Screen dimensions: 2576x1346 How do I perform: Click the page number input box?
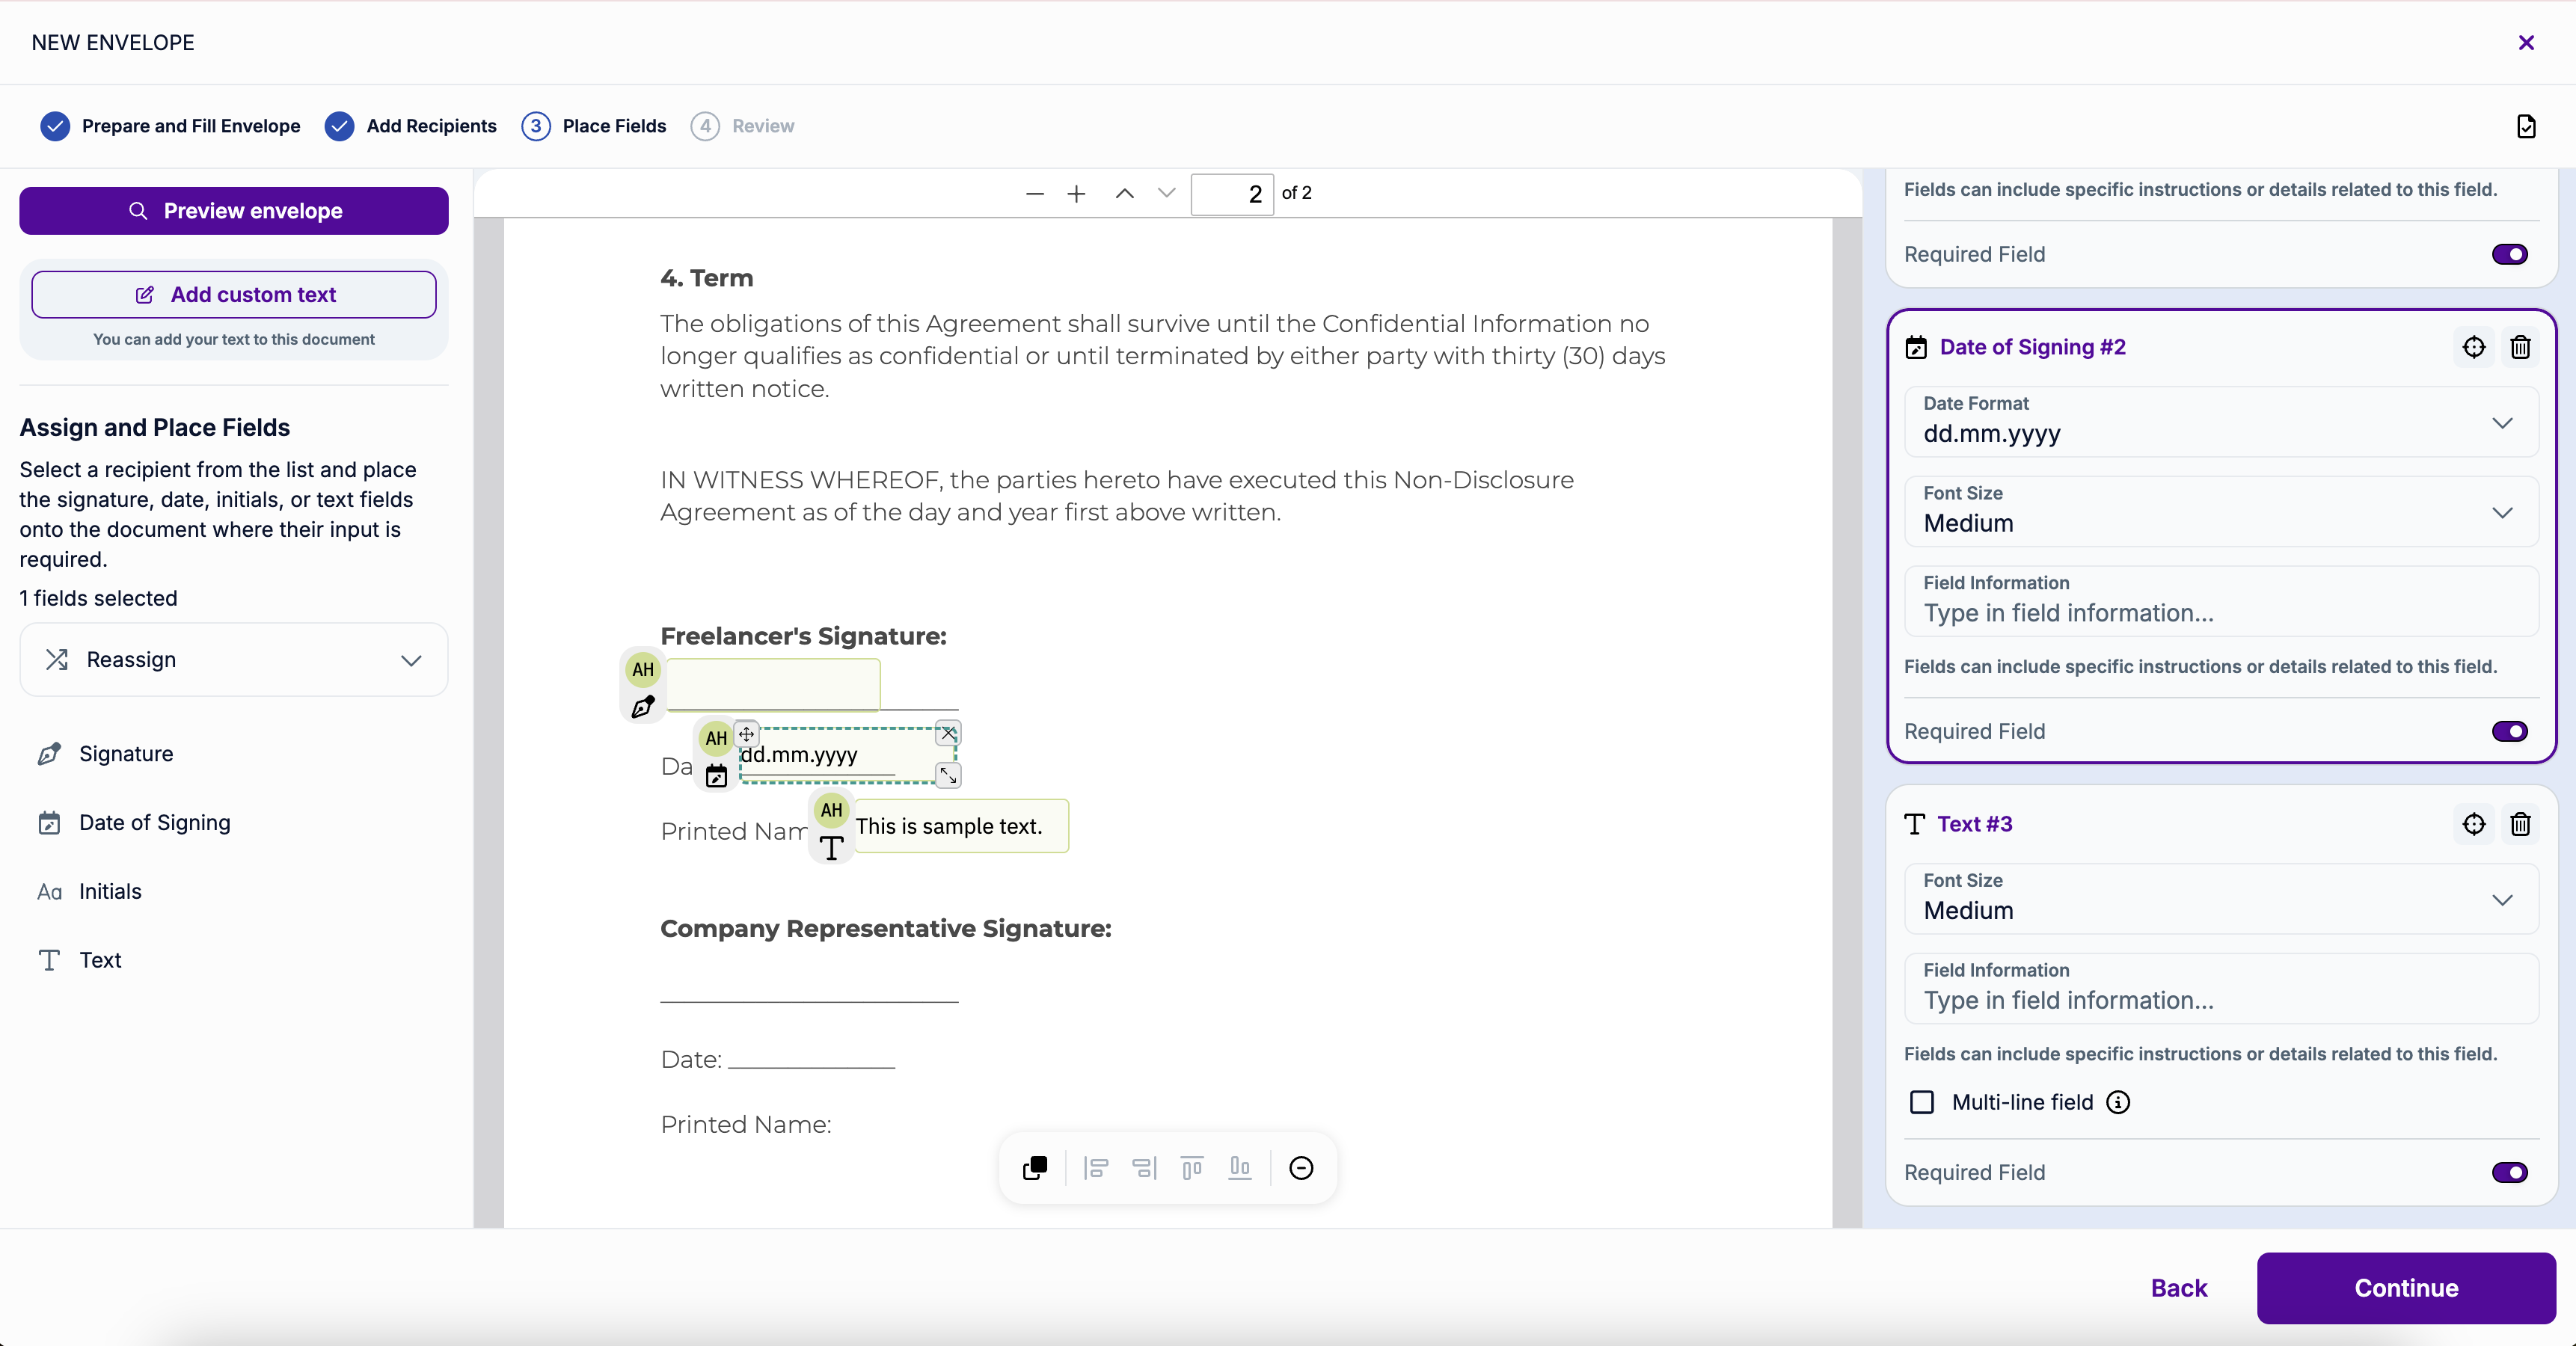click(x=1231, y=194)
